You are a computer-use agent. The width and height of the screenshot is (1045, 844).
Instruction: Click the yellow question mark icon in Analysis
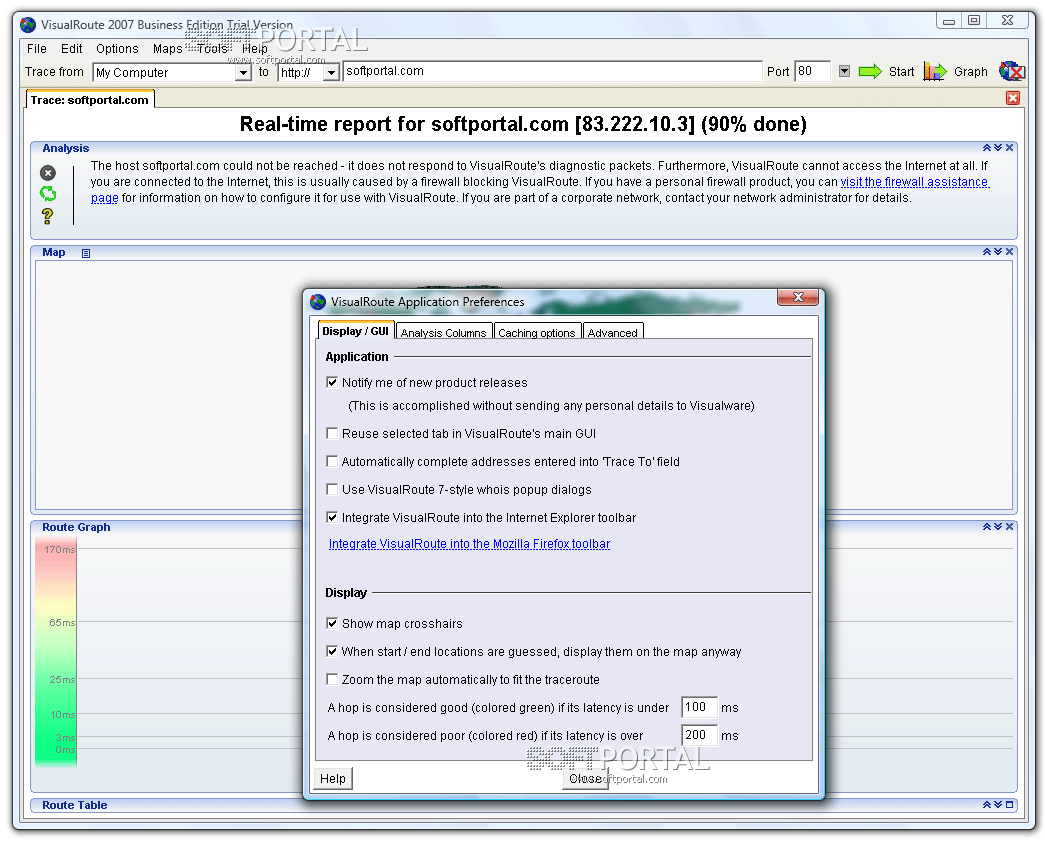47,215
